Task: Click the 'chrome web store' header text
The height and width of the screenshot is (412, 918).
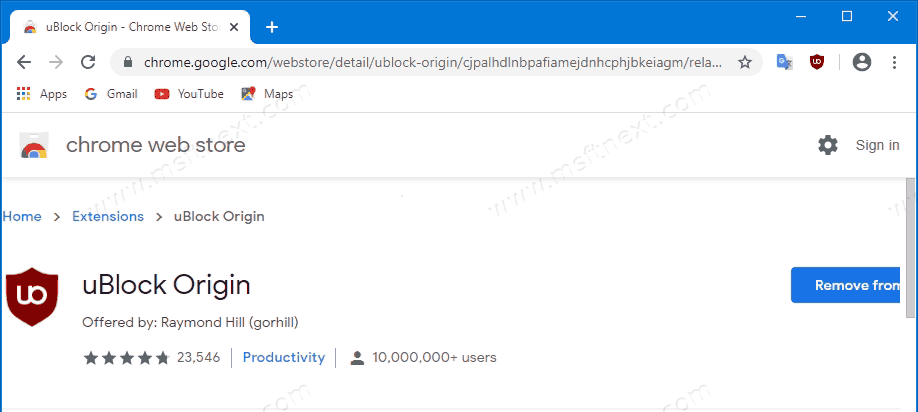Action: [x=156, y=145]
